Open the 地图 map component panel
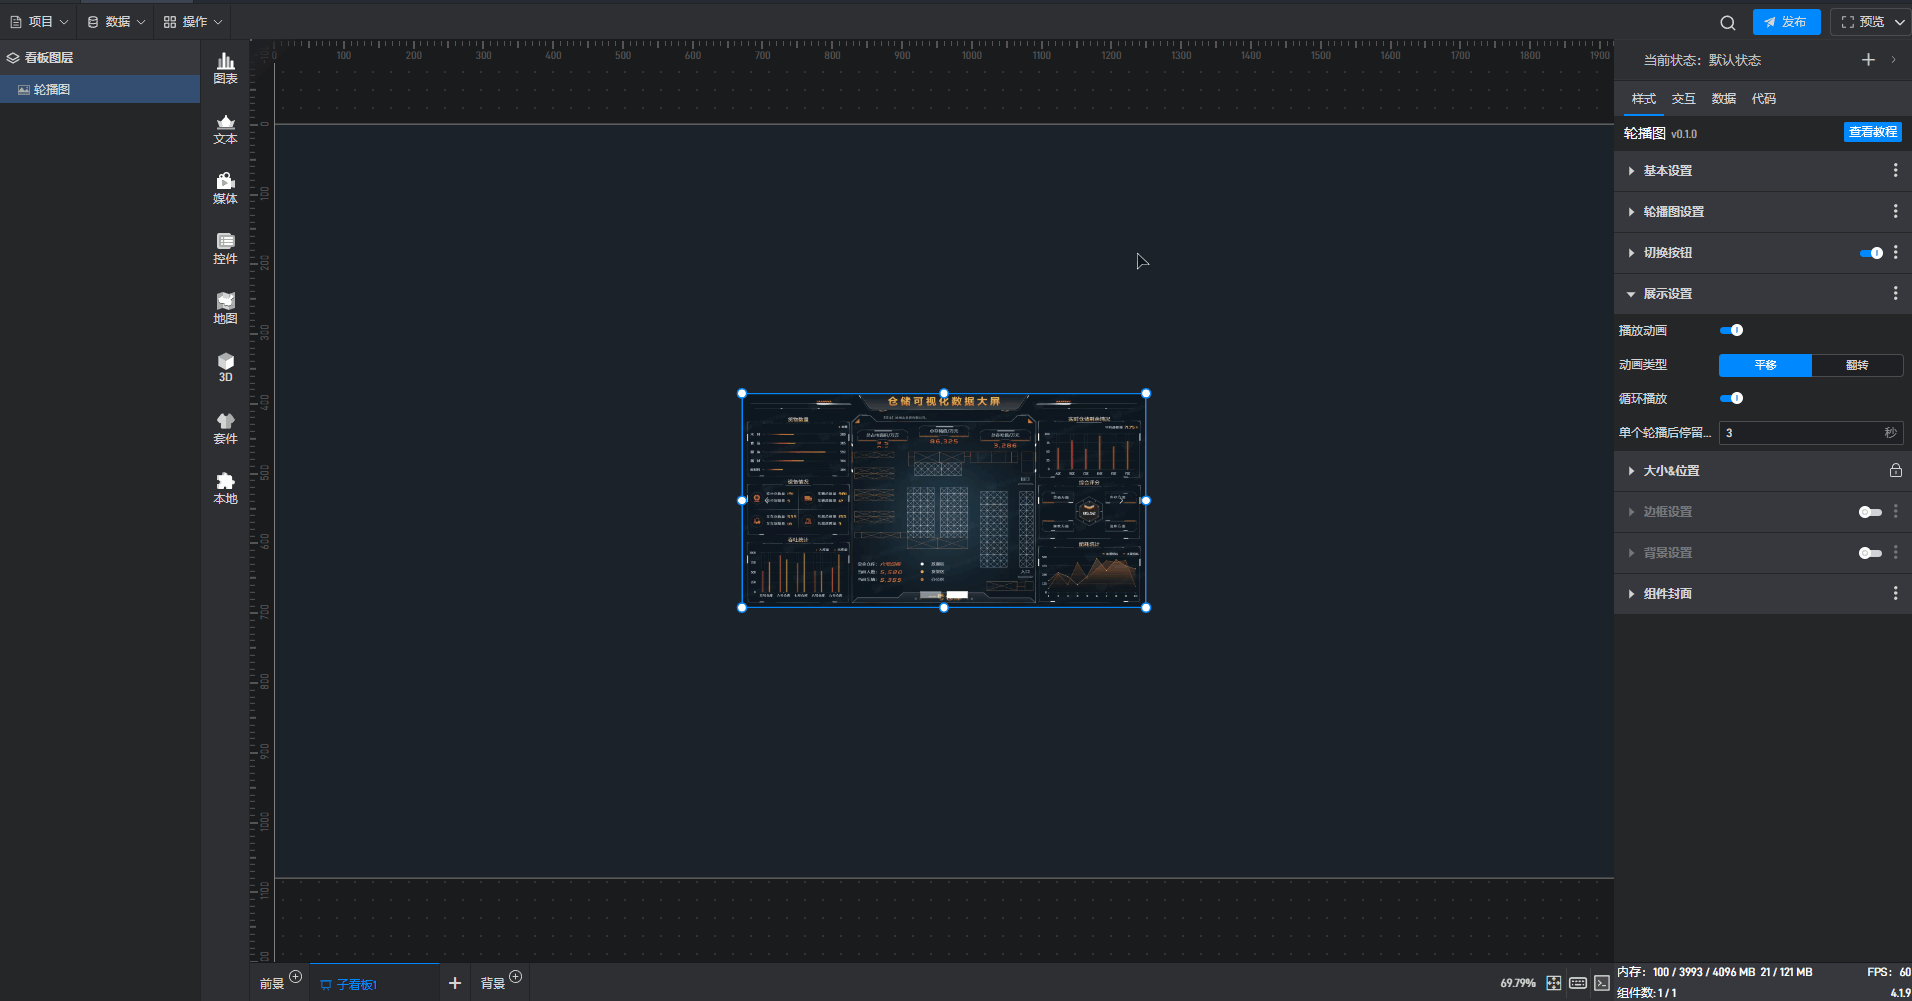The height and width of the screenshot is (1001, 1912). [x=225, y=308]
